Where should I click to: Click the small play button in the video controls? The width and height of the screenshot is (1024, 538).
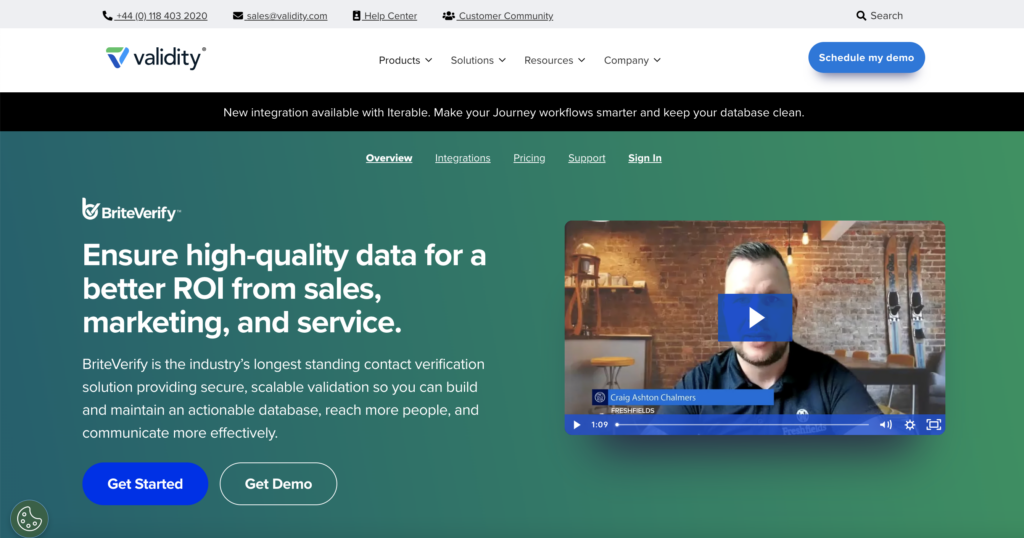pos(577,425)
